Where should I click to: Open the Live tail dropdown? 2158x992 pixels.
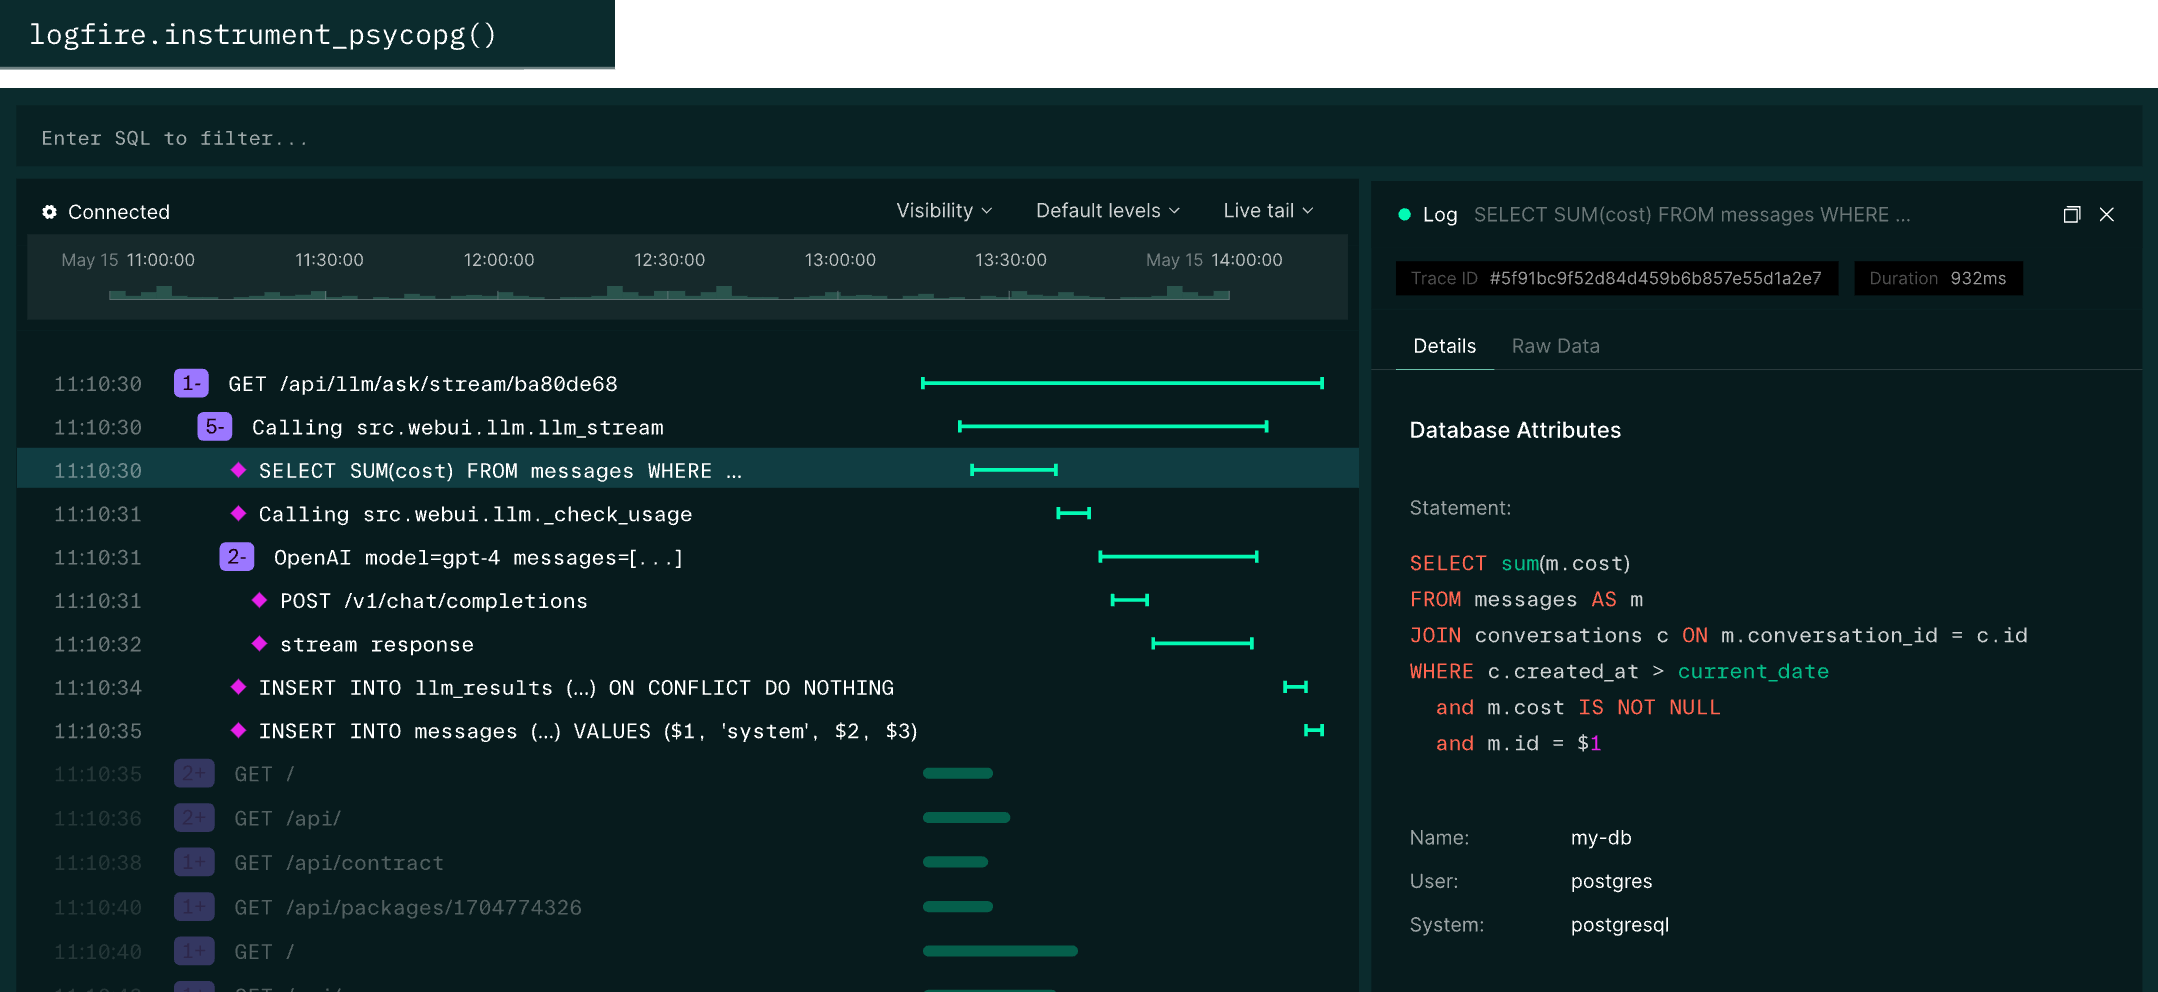[1266, 210]
